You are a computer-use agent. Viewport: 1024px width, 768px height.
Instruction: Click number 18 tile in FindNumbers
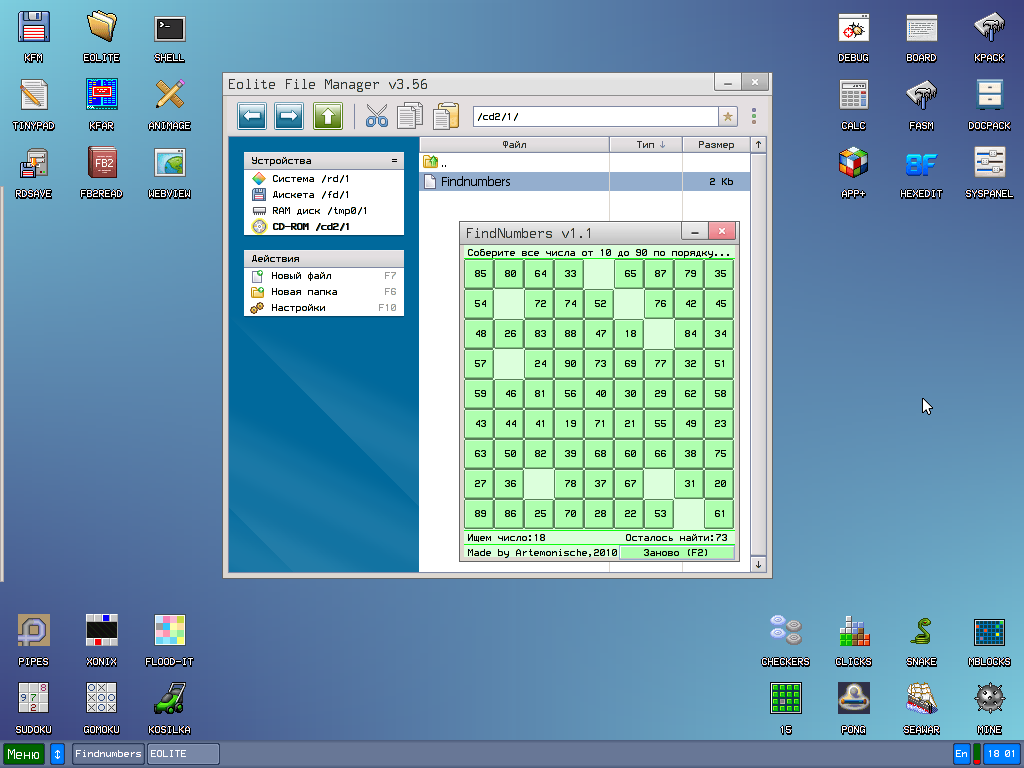coord(629,334)
